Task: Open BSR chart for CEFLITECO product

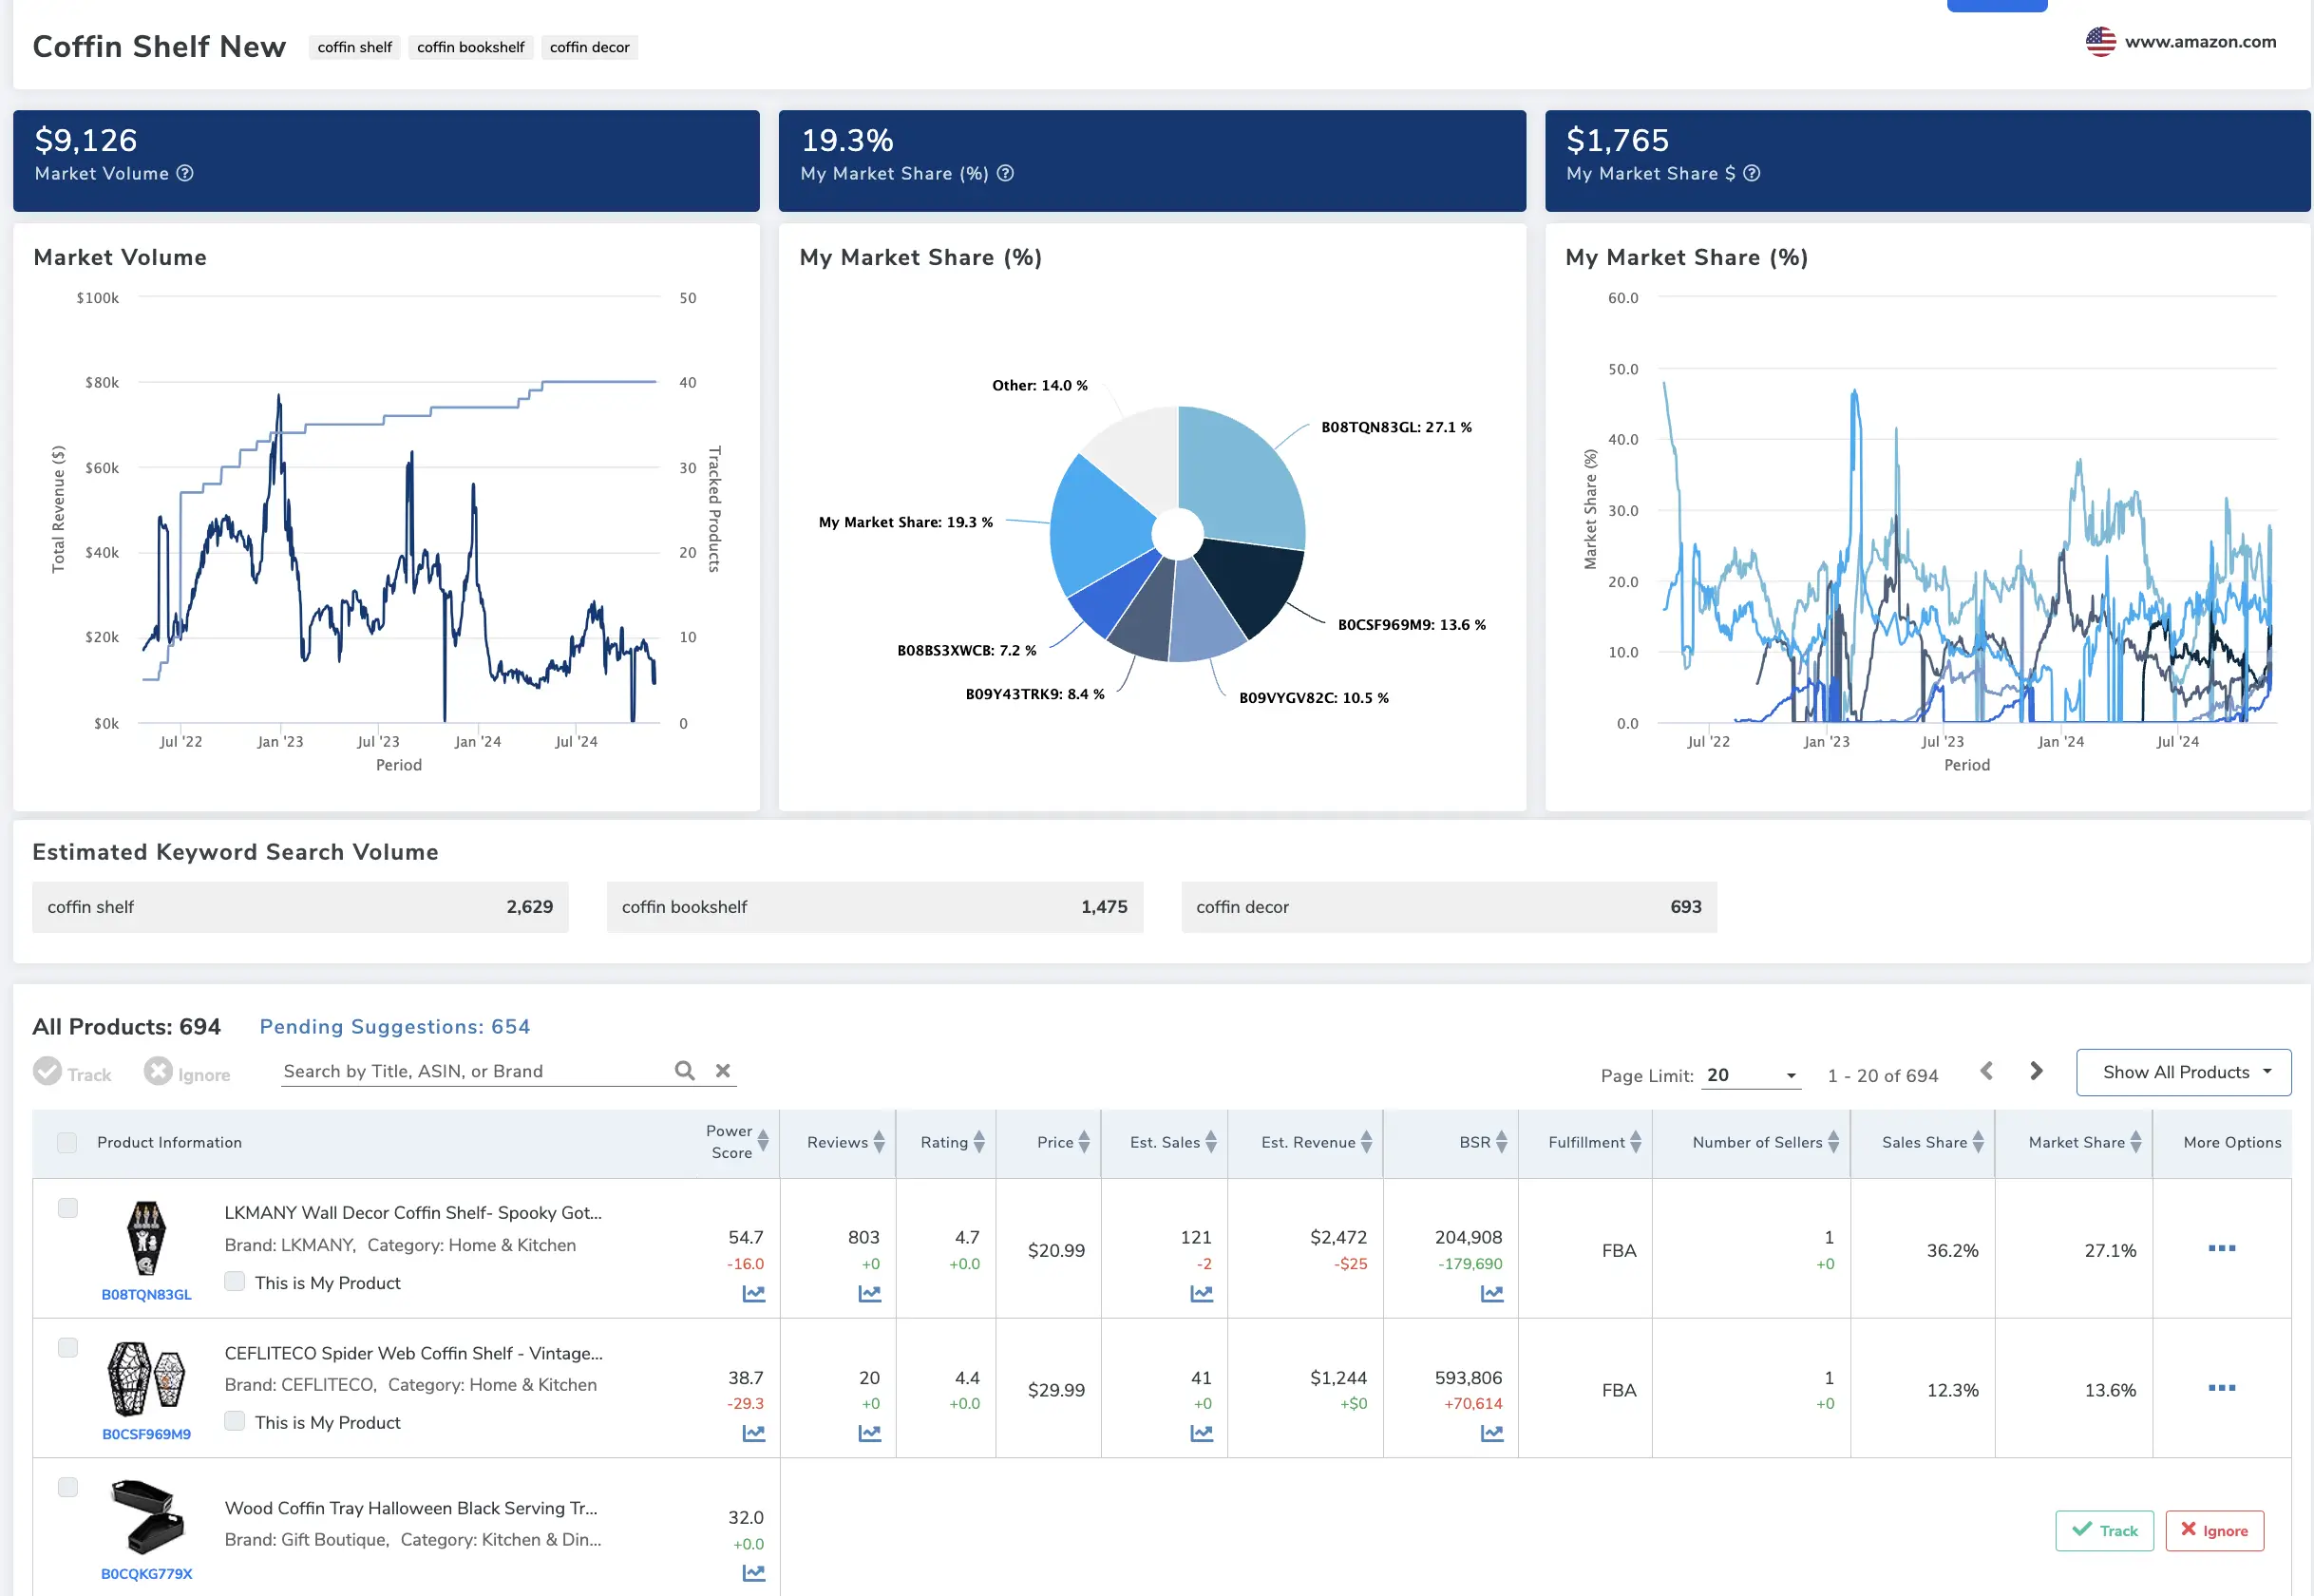Action: [x=1492, y=1434]
